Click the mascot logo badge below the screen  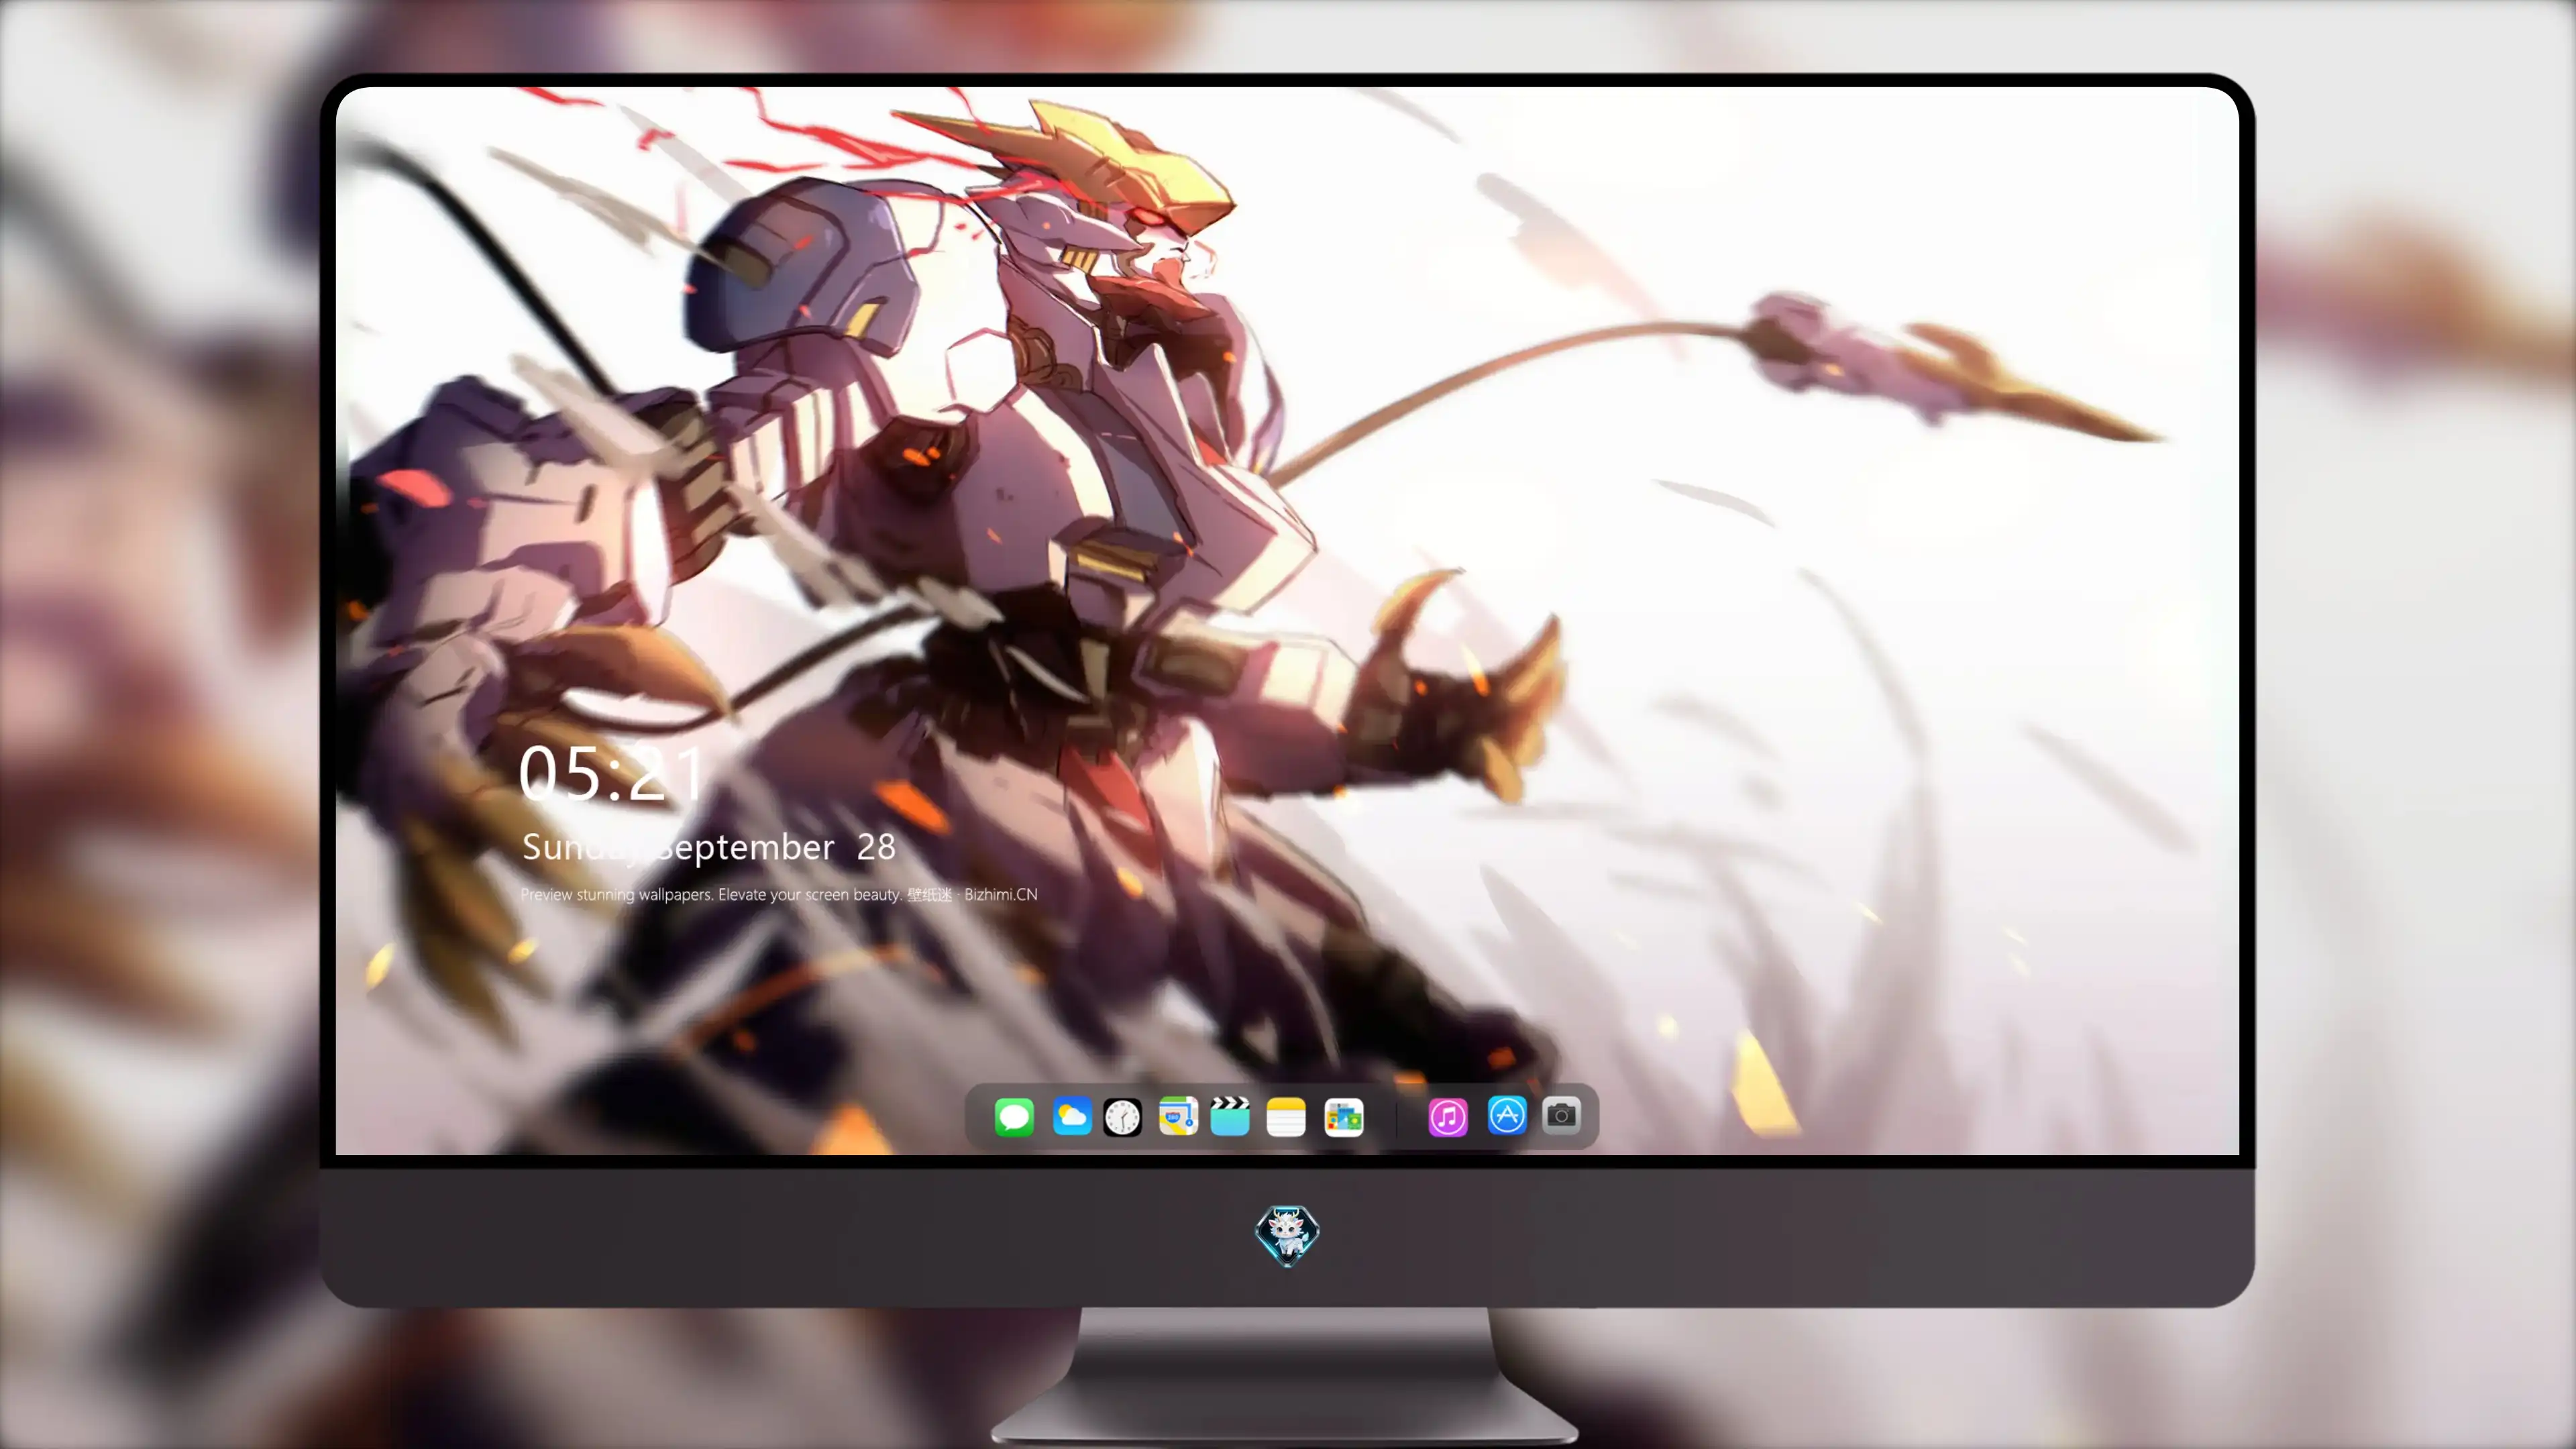1287,1235
